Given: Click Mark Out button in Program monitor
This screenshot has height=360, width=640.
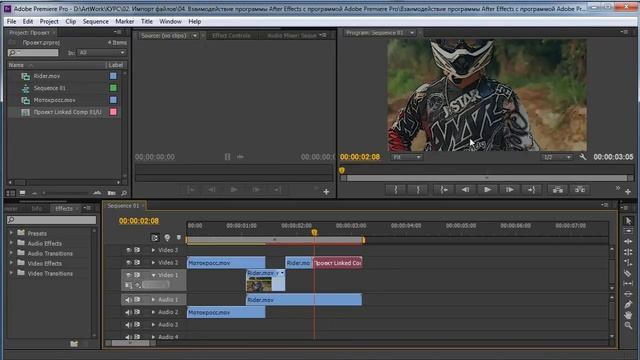Looking at the screenshot, I should (418, 189).
